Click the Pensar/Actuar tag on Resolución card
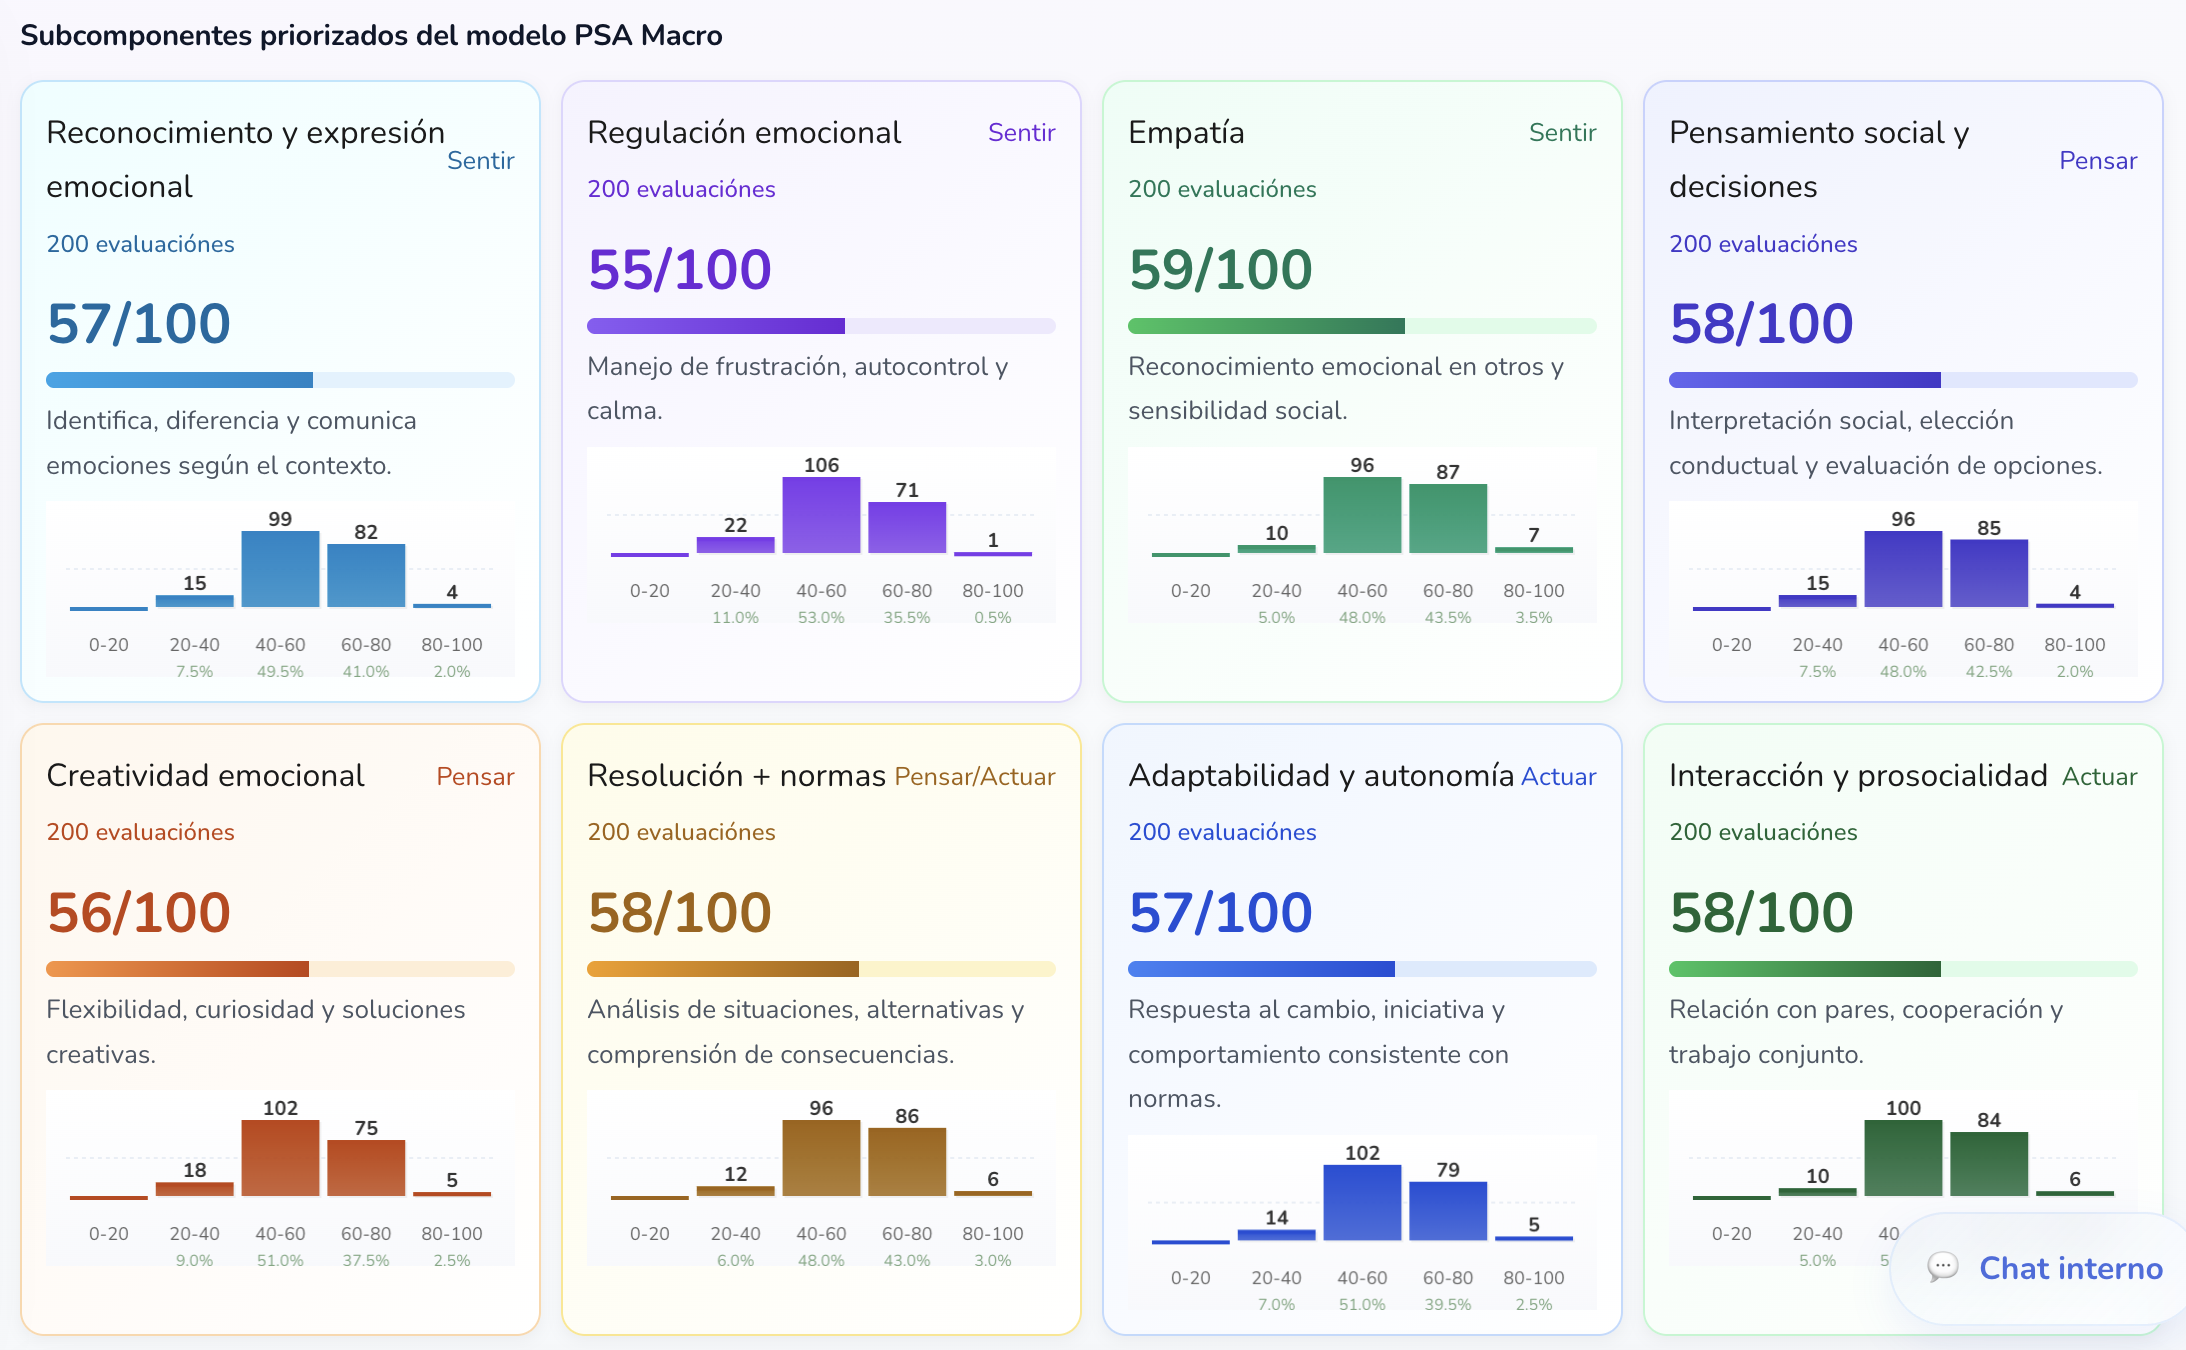Viewport: 2186px width, 1350px height. coord(975,776)
